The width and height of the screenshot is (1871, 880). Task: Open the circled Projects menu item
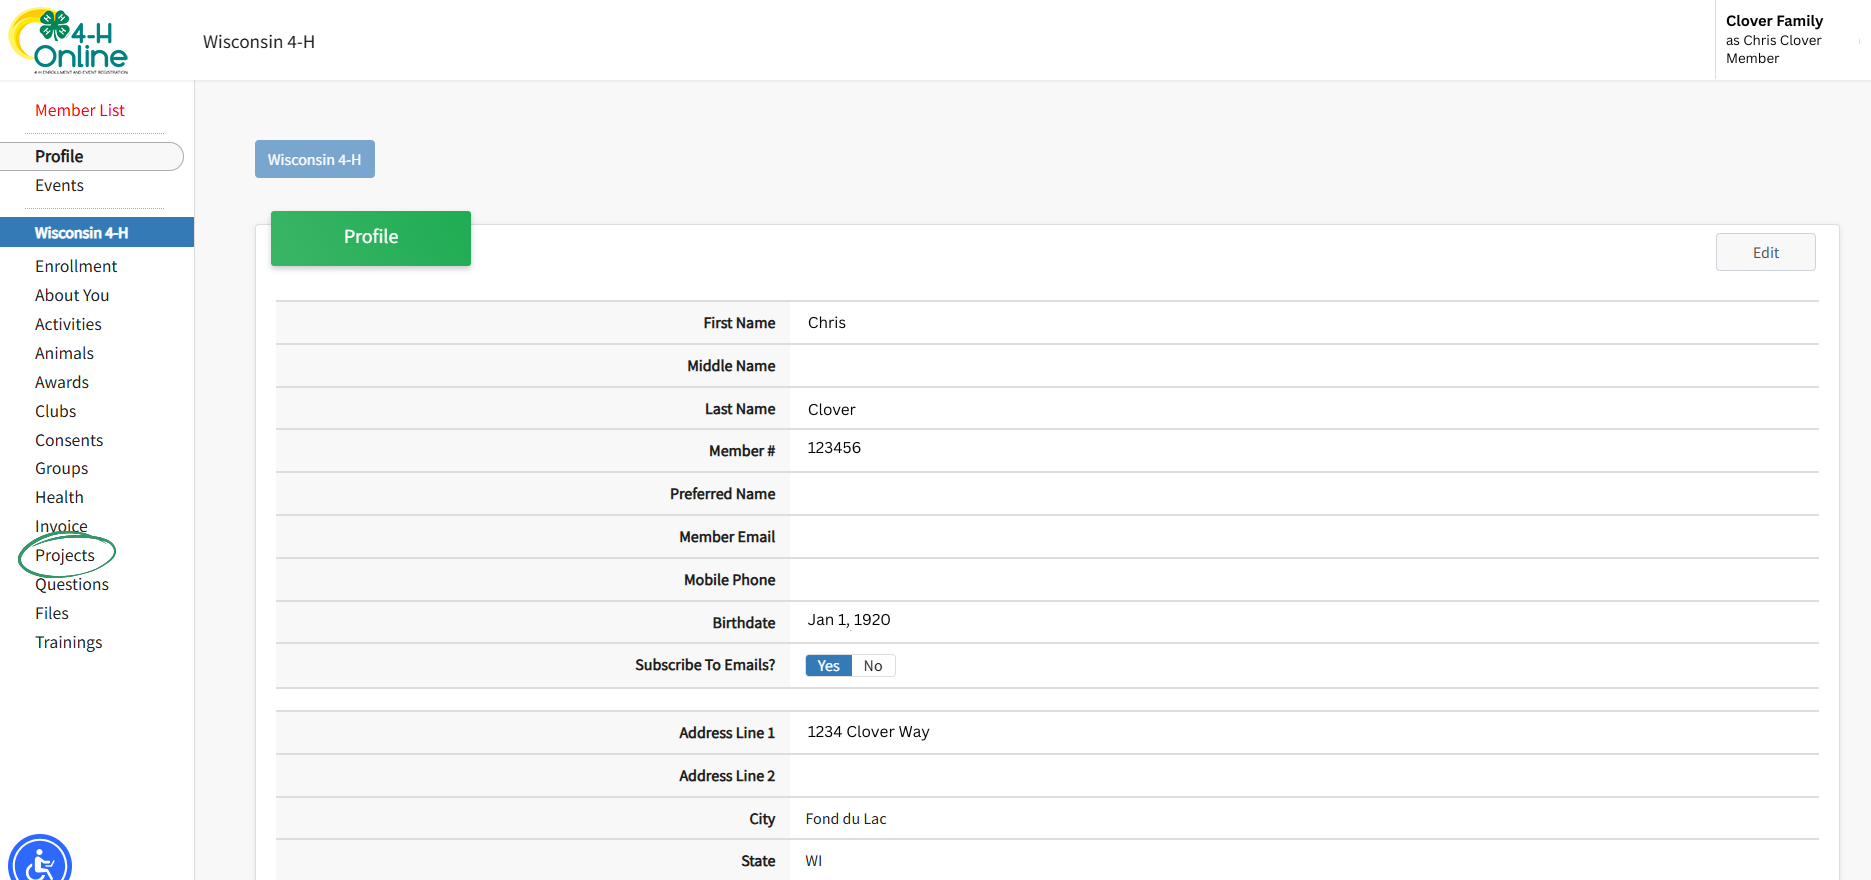[x=65, y=555]
